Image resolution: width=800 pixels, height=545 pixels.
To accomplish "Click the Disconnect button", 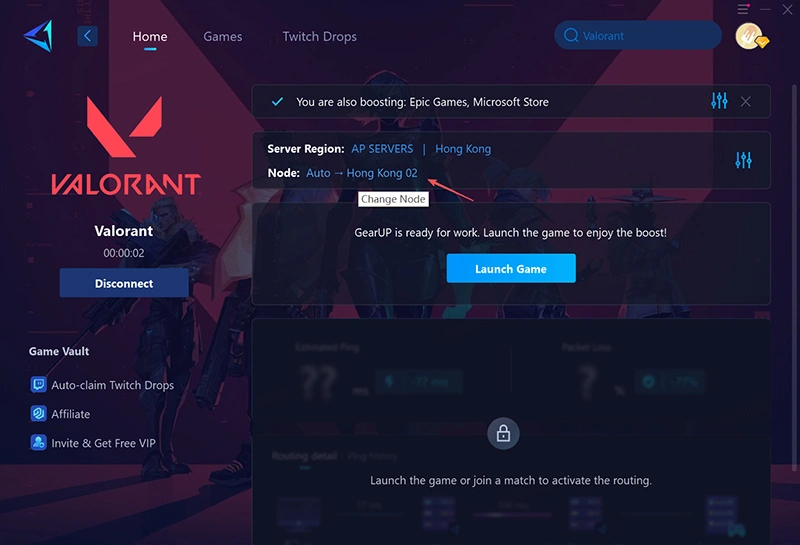I will (124, 283).
